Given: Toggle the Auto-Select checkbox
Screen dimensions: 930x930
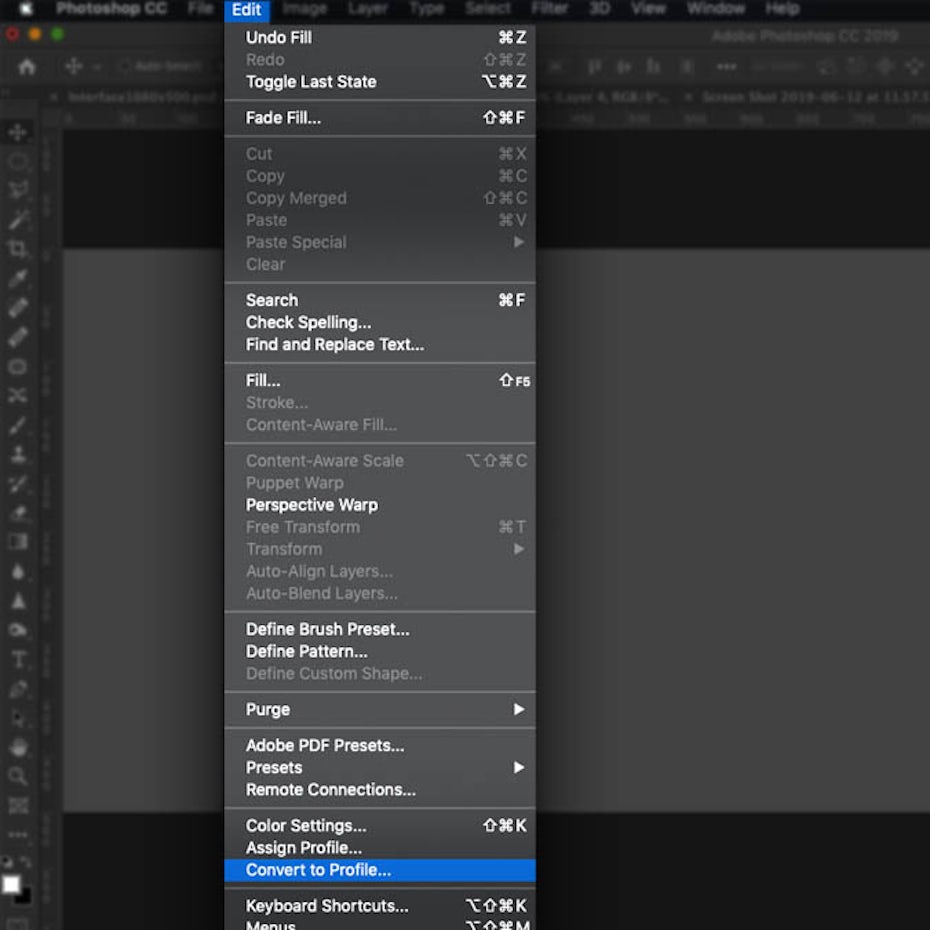Looking at the screenshot, I should (125, 66).
